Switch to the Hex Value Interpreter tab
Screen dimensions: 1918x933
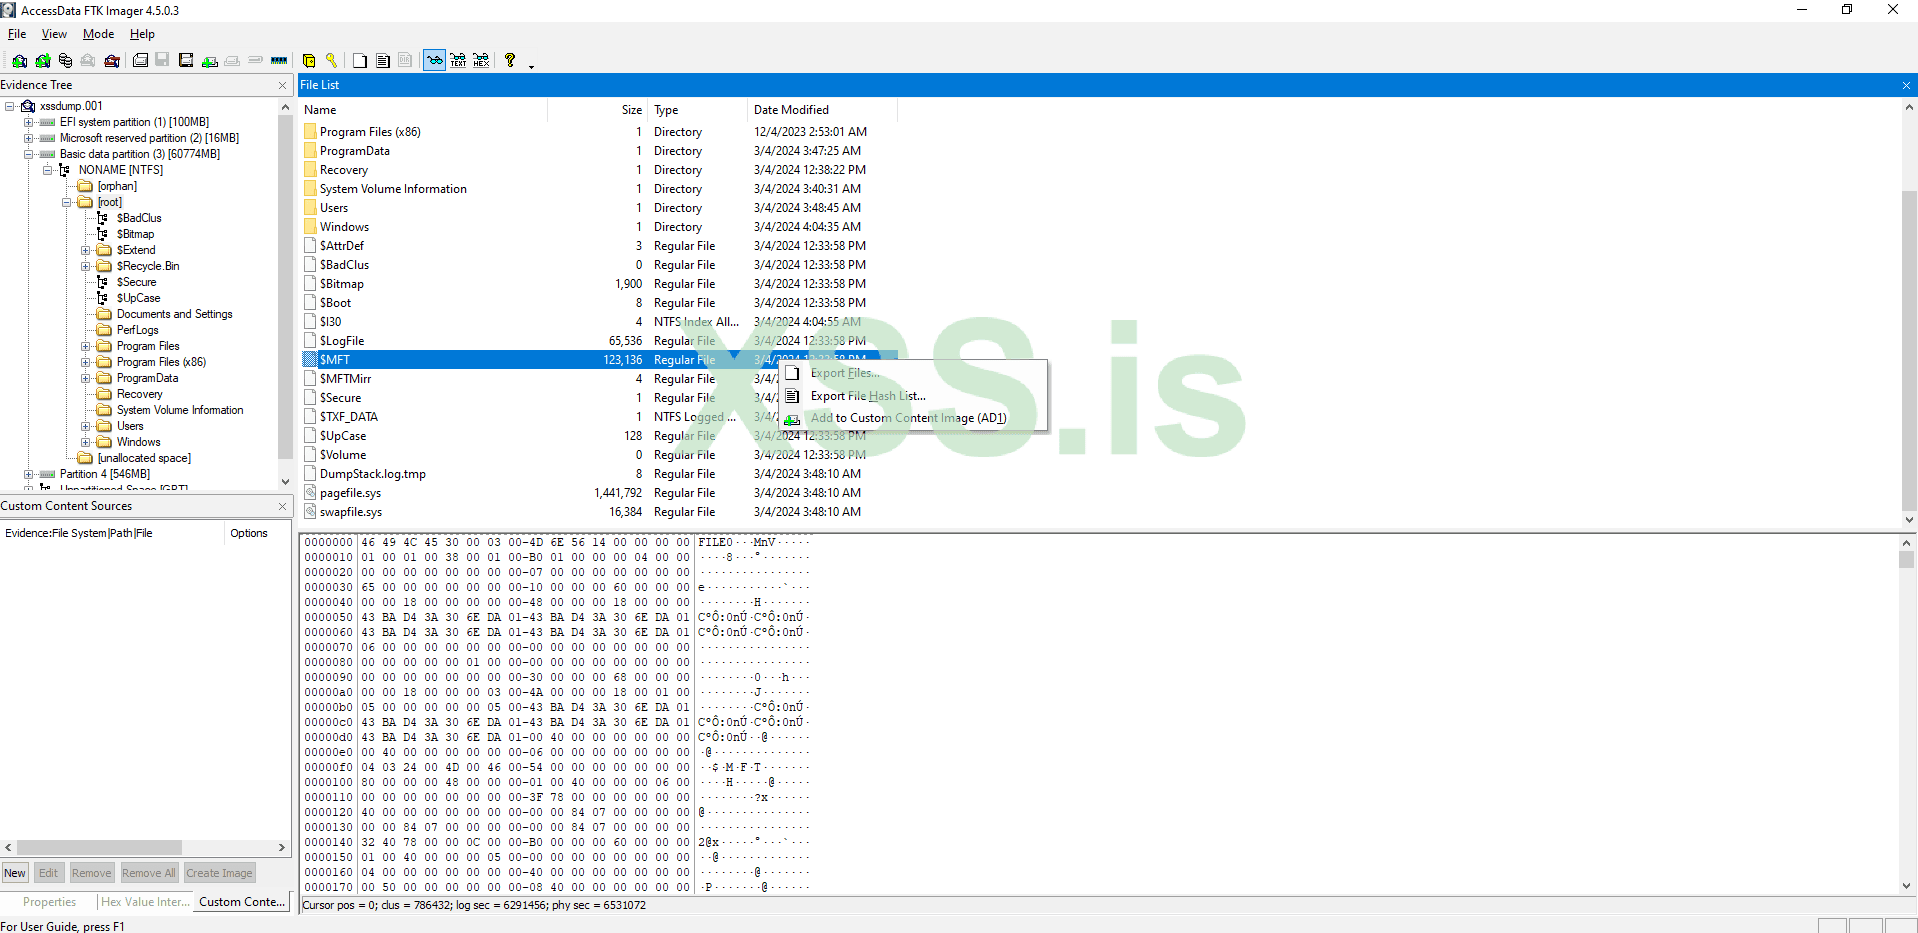coord(145,902)
